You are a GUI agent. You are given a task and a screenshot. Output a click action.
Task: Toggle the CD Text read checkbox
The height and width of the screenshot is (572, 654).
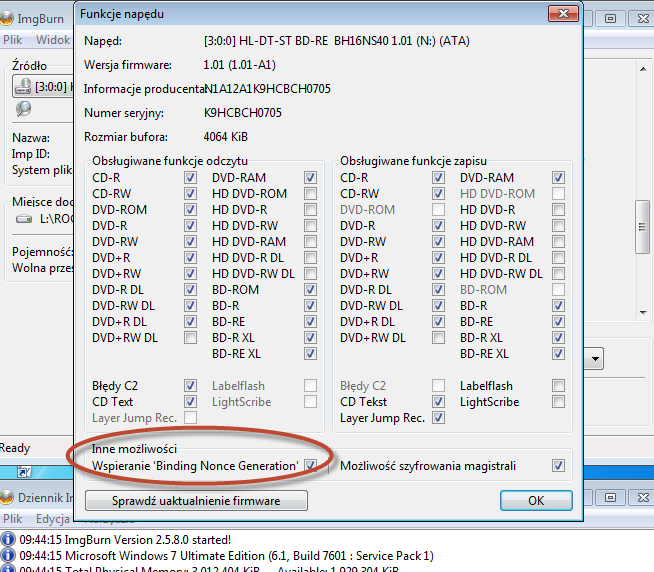coord(190,402)
